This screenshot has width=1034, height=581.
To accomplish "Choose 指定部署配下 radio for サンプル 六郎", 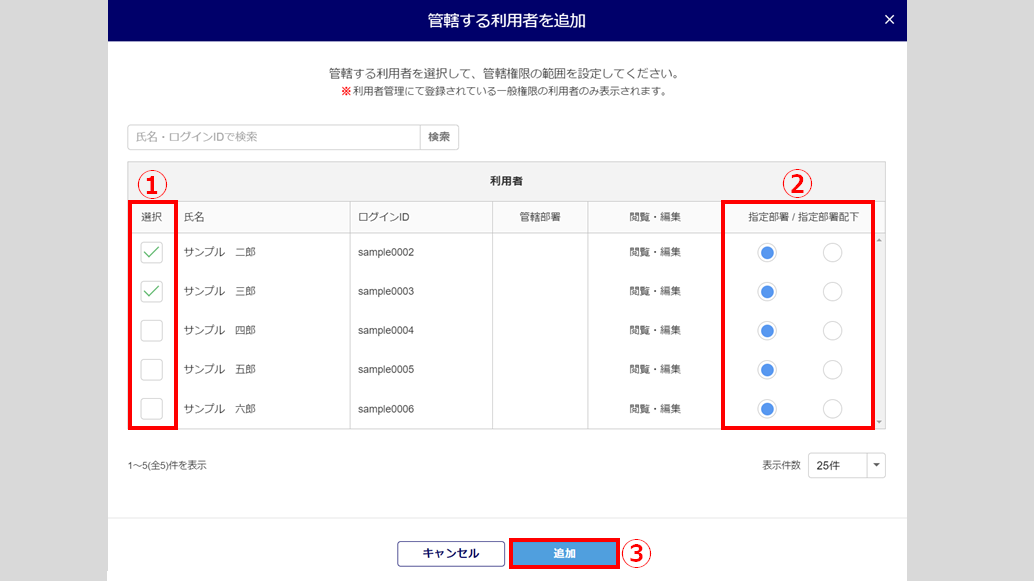I will coord(832,408).
